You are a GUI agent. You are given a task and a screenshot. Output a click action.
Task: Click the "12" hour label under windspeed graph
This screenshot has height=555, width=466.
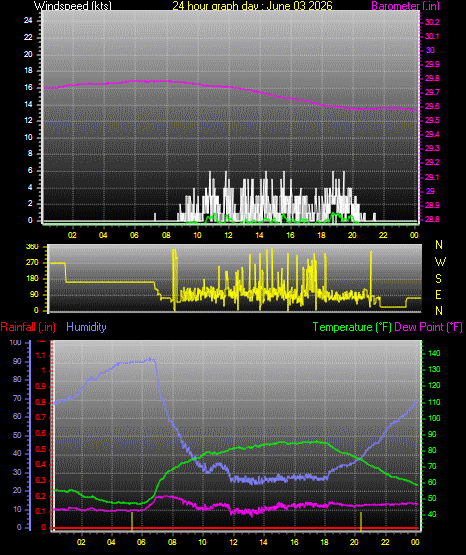point(228,235)
